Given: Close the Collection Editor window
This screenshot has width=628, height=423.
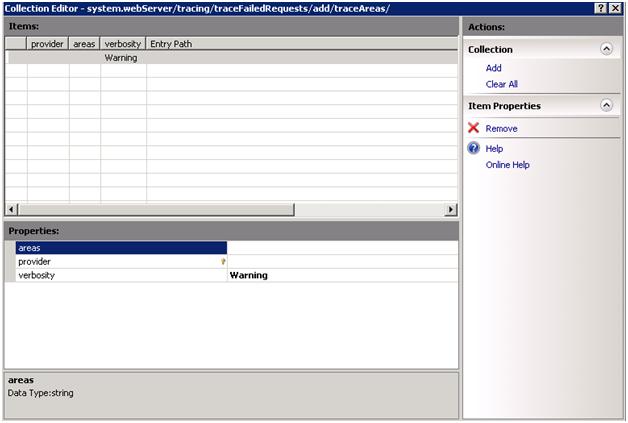Looking at the screenshot, I should pos(615,8).
